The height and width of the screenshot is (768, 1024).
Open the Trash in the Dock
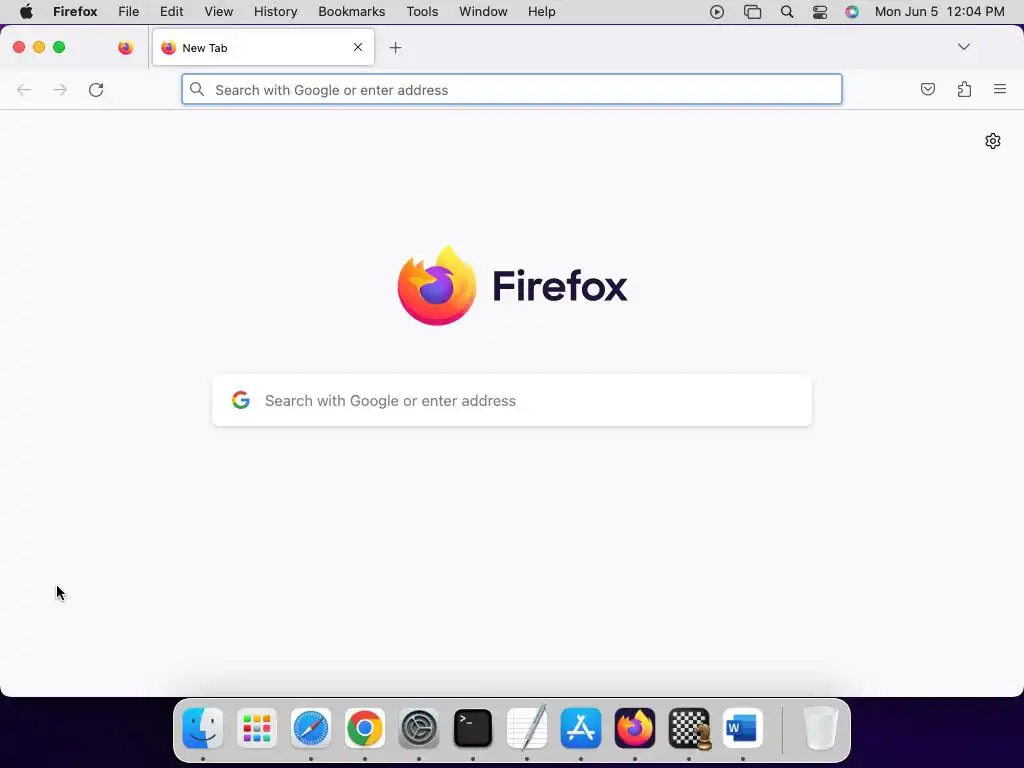(x=820, y=728)
